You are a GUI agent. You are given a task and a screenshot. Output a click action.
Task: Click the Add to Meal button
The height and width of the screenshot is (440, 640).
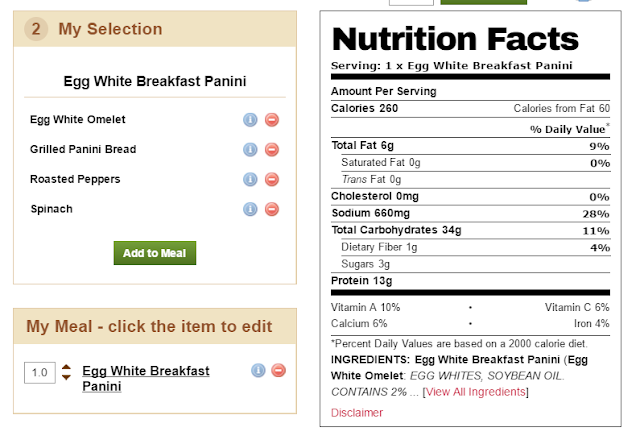155,253
